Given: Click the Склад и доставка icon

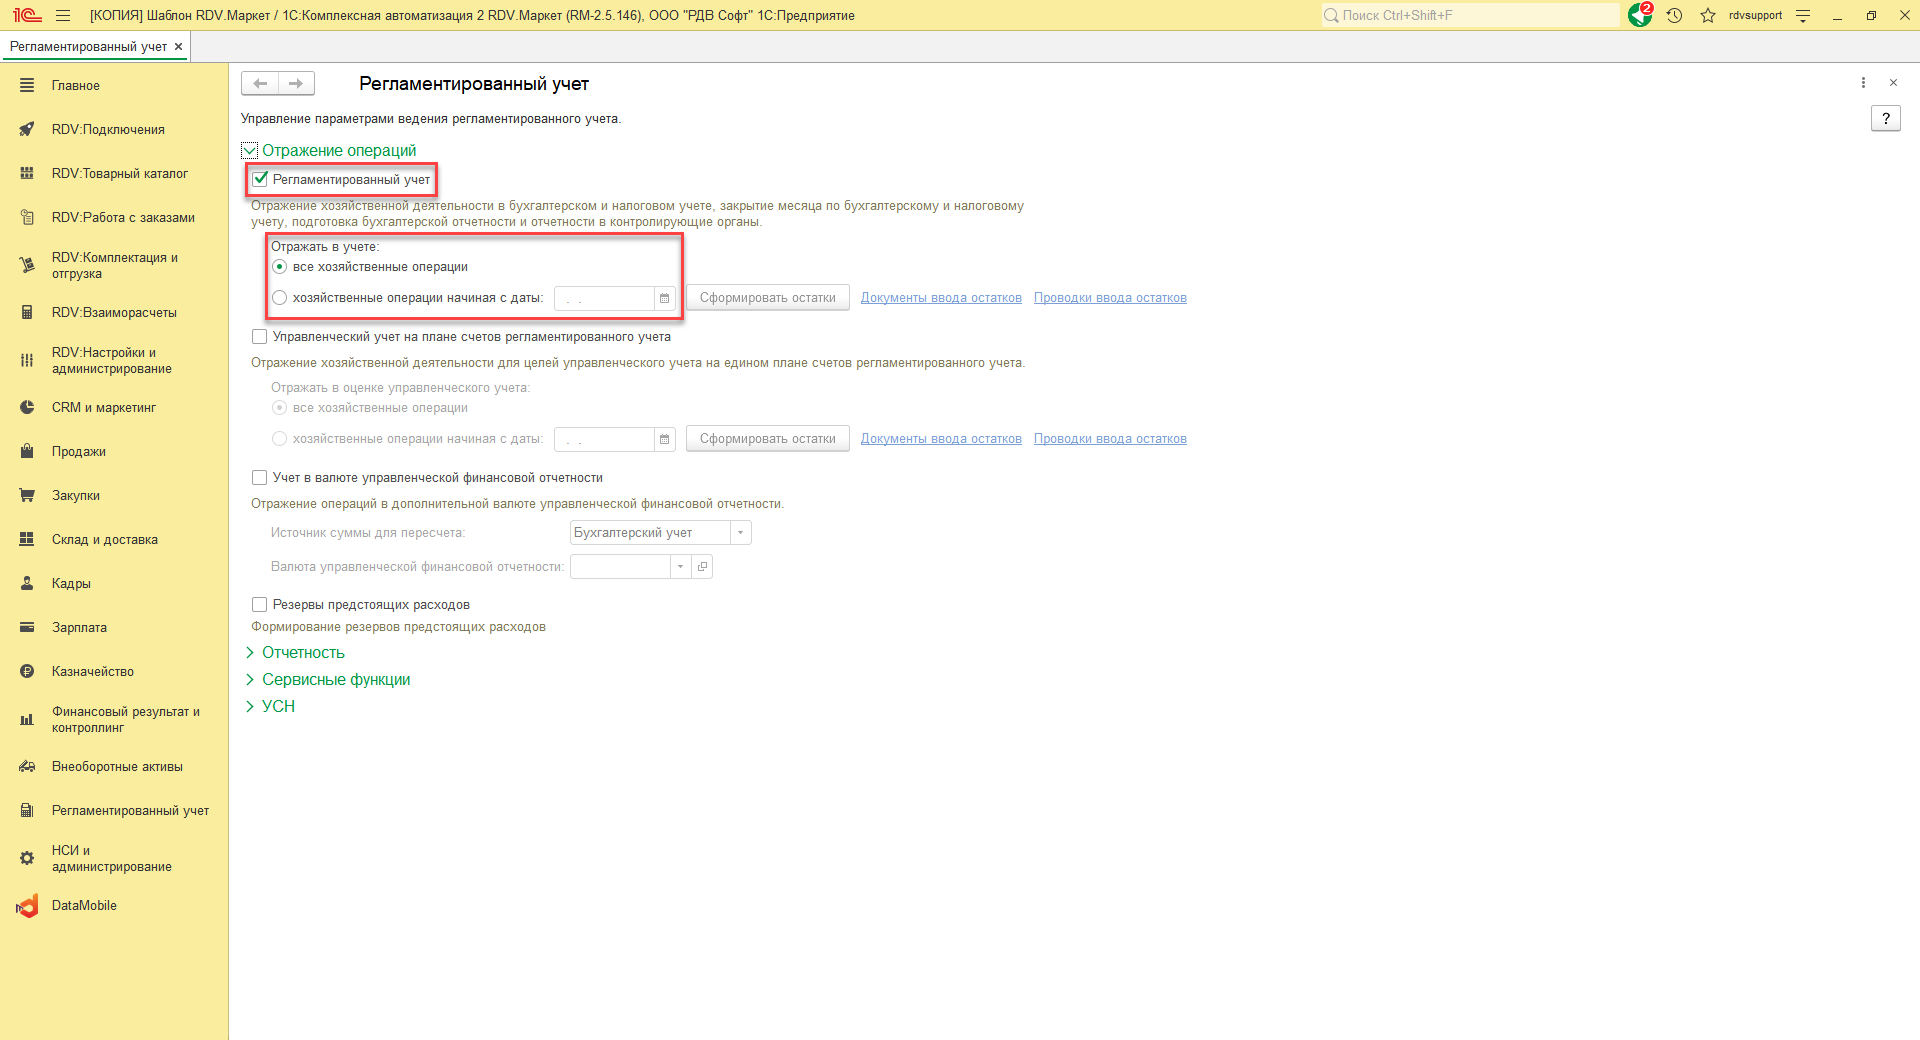Looking at the screenshot, I should tap(27, 540).
